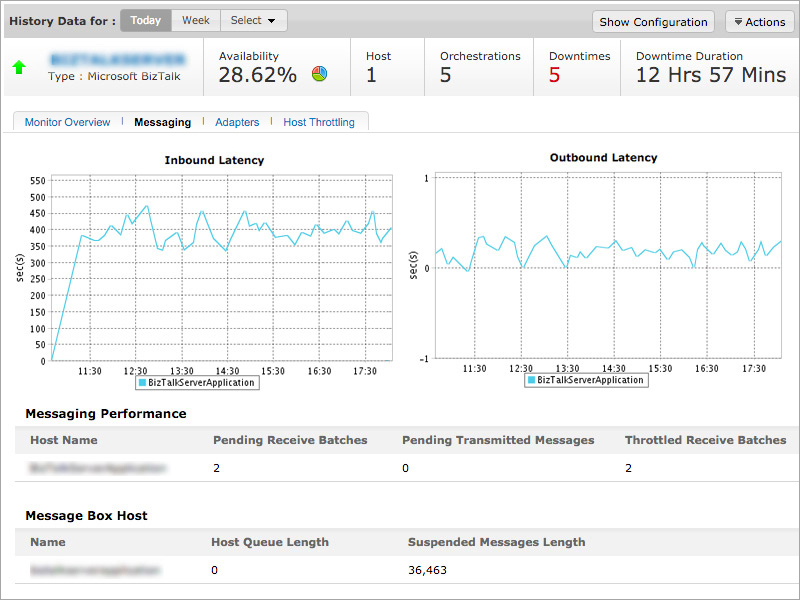Click the blurred host name in Messaging Performance
Image resolution: width=800 pixels, height=600 pixels.
(x=97, y=468)
